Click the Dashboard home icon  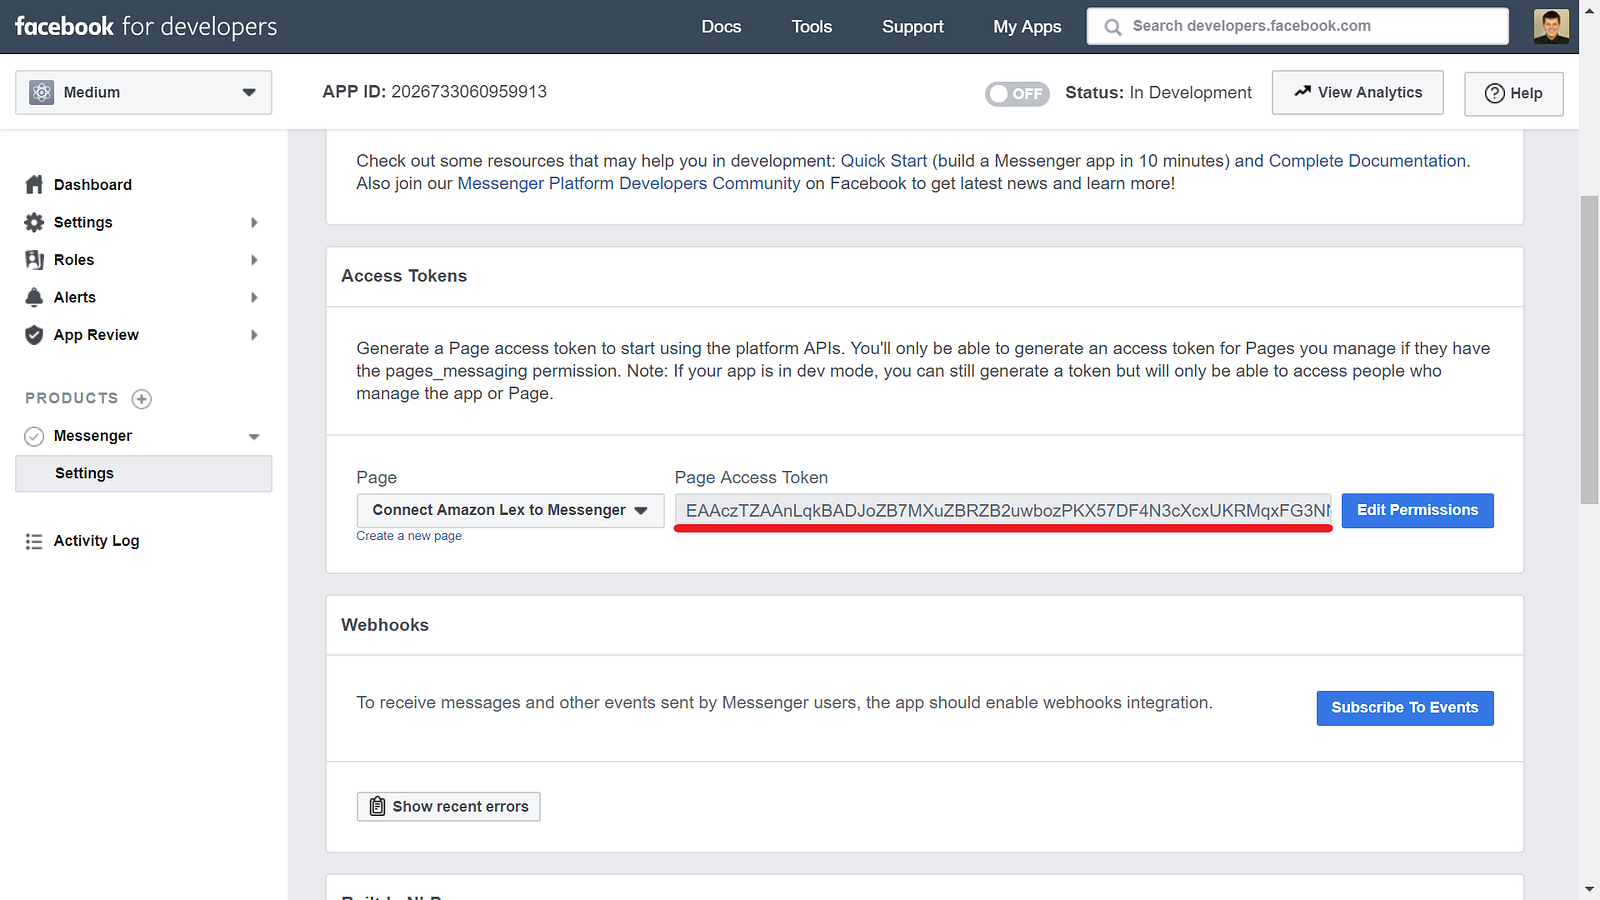coord(34,184)
